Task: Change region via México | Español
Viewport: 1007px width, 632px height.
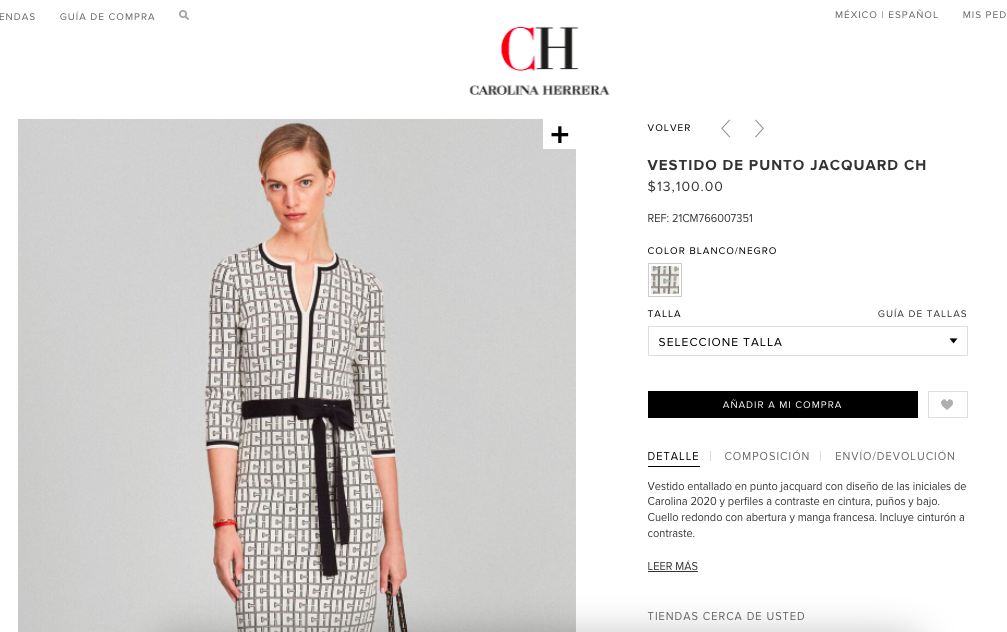Action: (x=886, y=15)
